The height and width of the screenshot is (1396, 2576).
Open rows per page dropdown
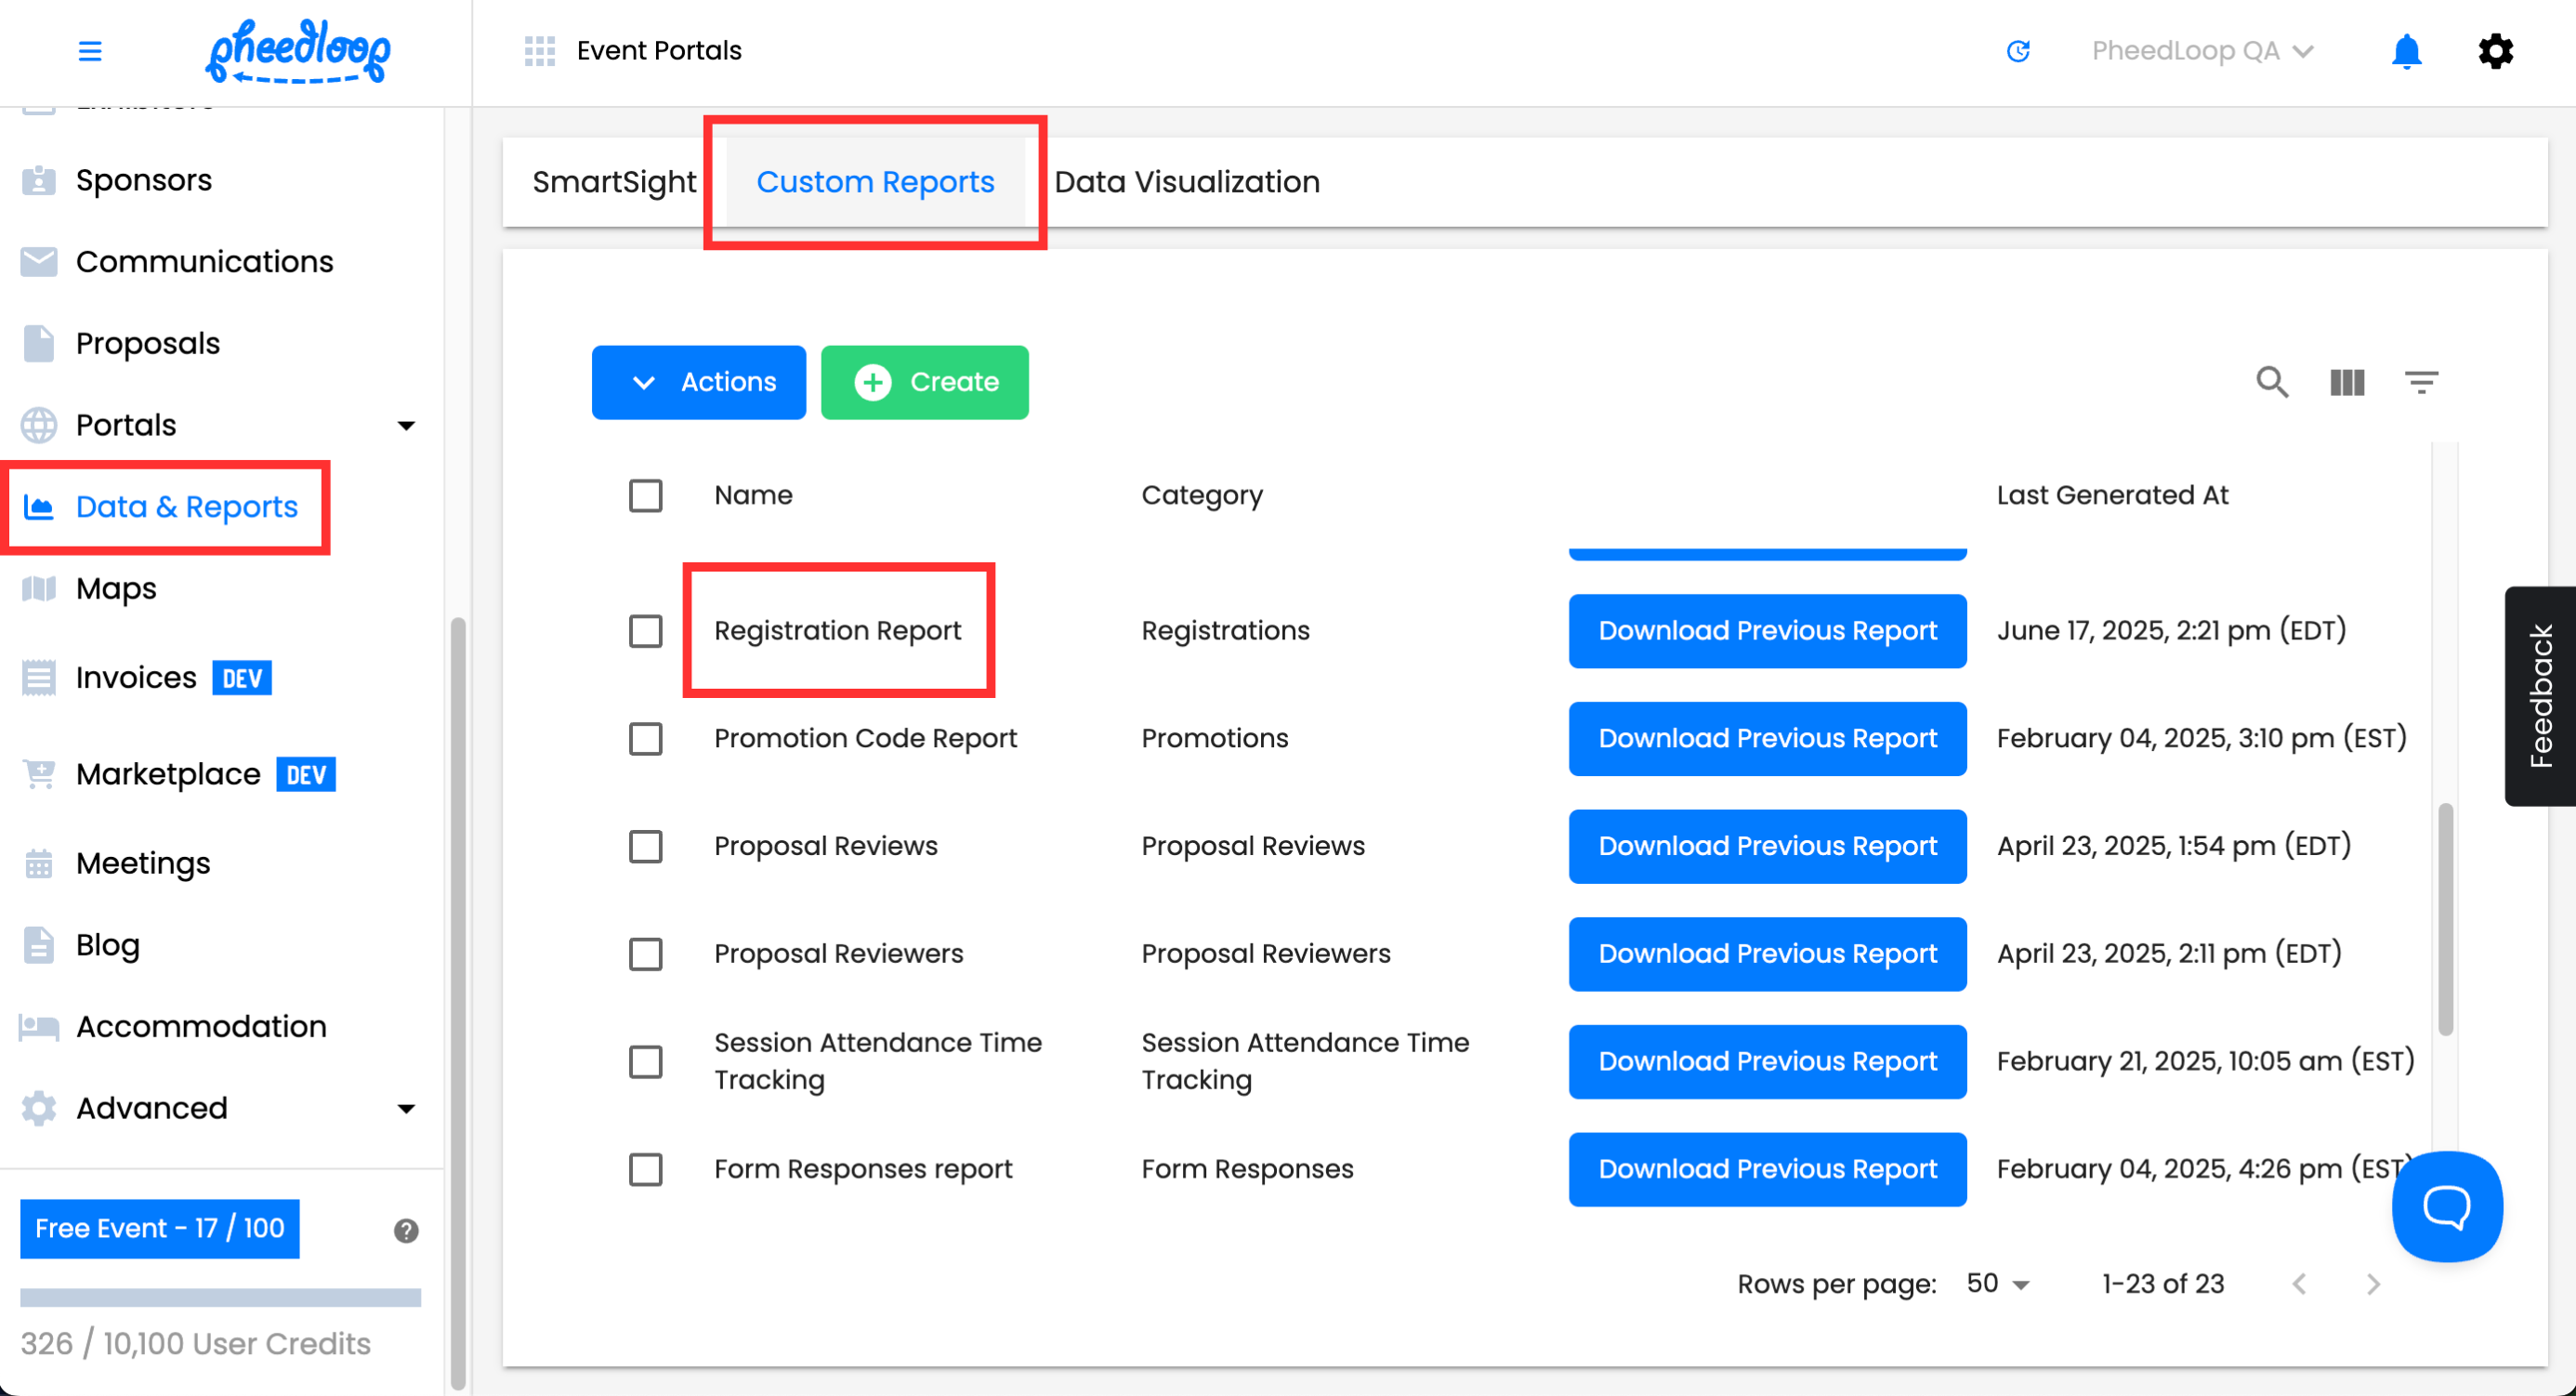pos(1997,1284)
